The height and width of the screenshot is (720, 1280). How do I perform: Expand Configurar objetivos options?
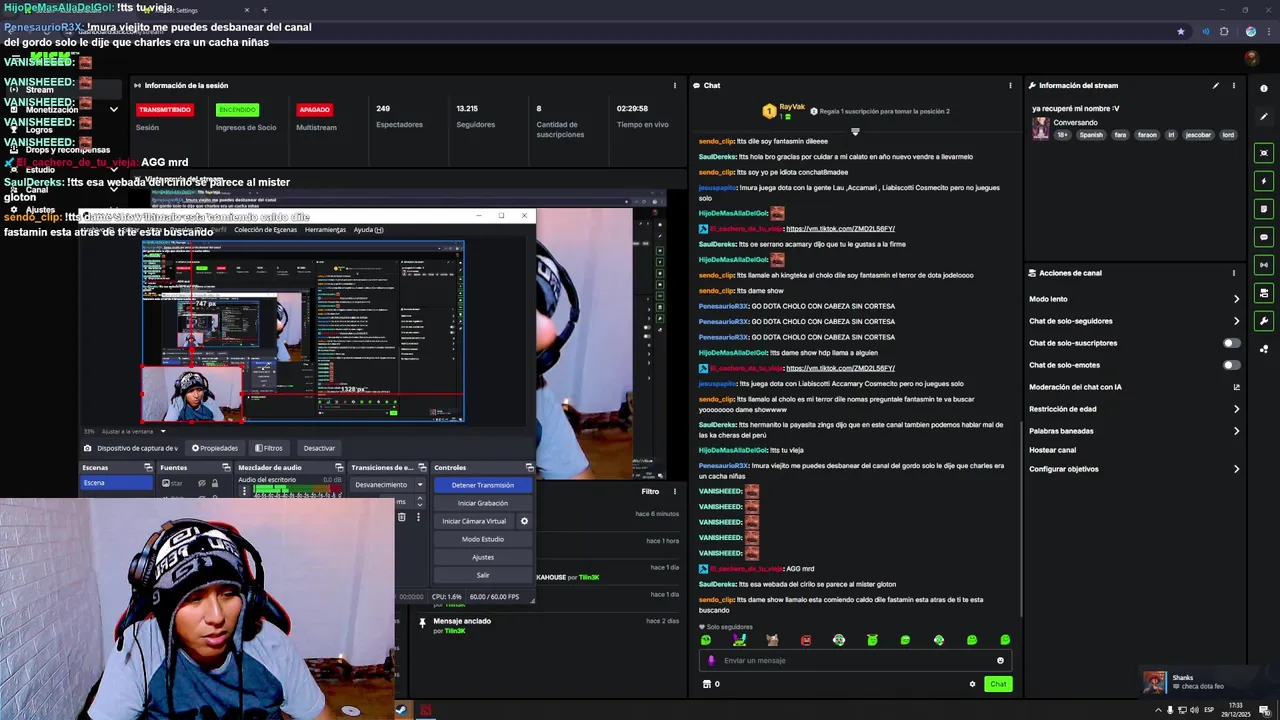click(1236, 469)
